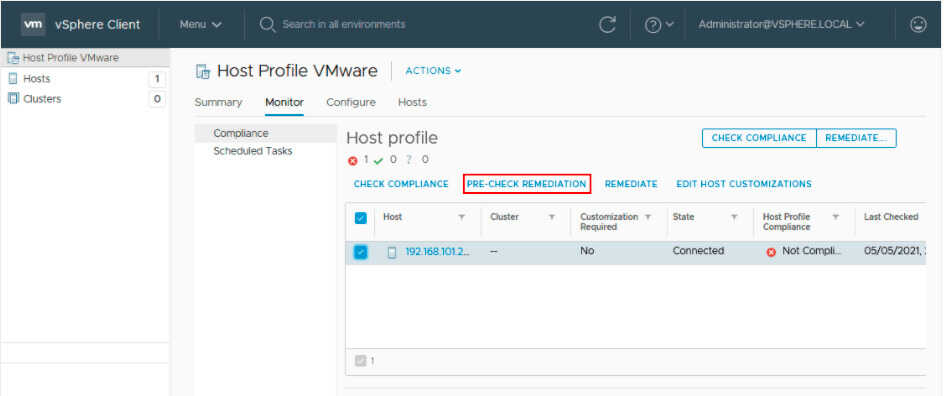The width and height of the screenshot is (944, 396).
Task: Click the CHECK COMPLIANCE toolbar link
Action: [401, 184]
